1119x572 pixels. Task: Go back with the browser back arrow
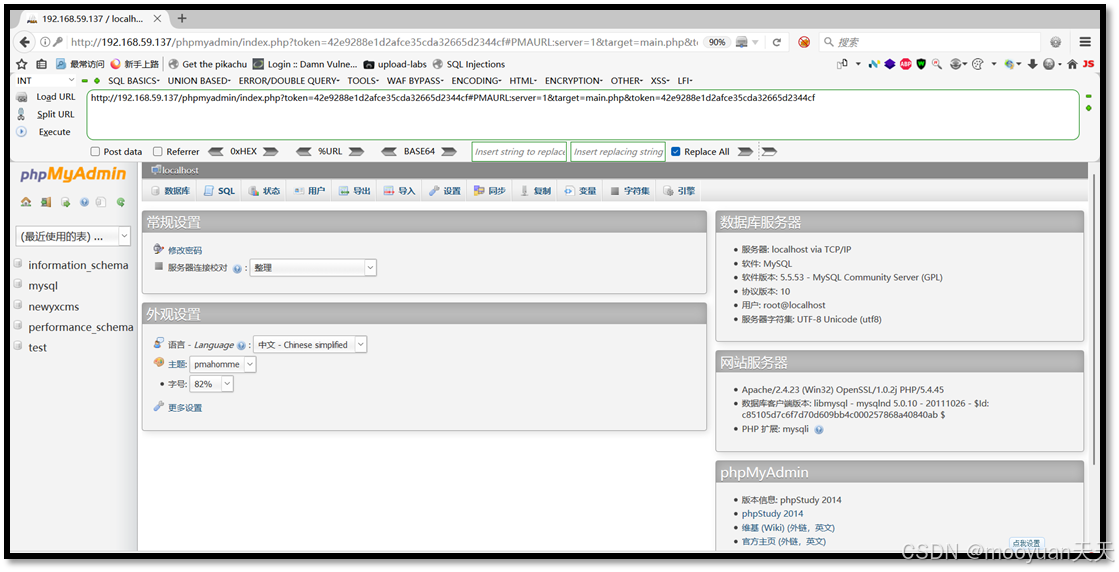pos(25,42)
